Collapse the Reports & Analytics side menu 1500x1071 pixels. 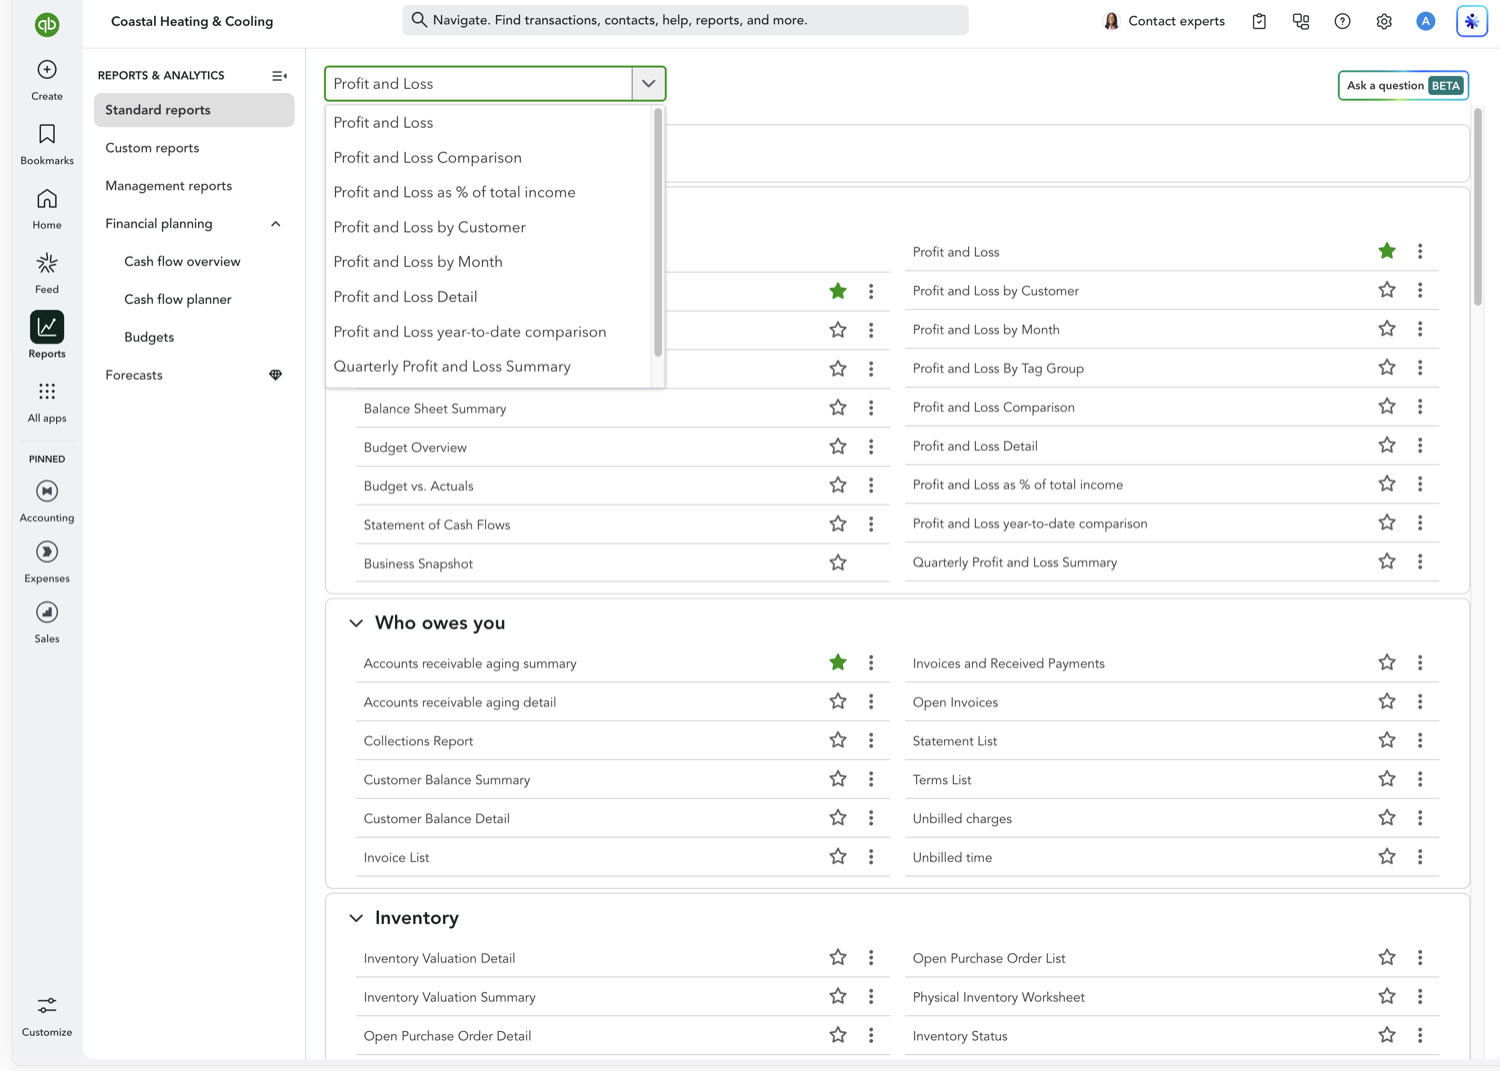tap(279, 76)
